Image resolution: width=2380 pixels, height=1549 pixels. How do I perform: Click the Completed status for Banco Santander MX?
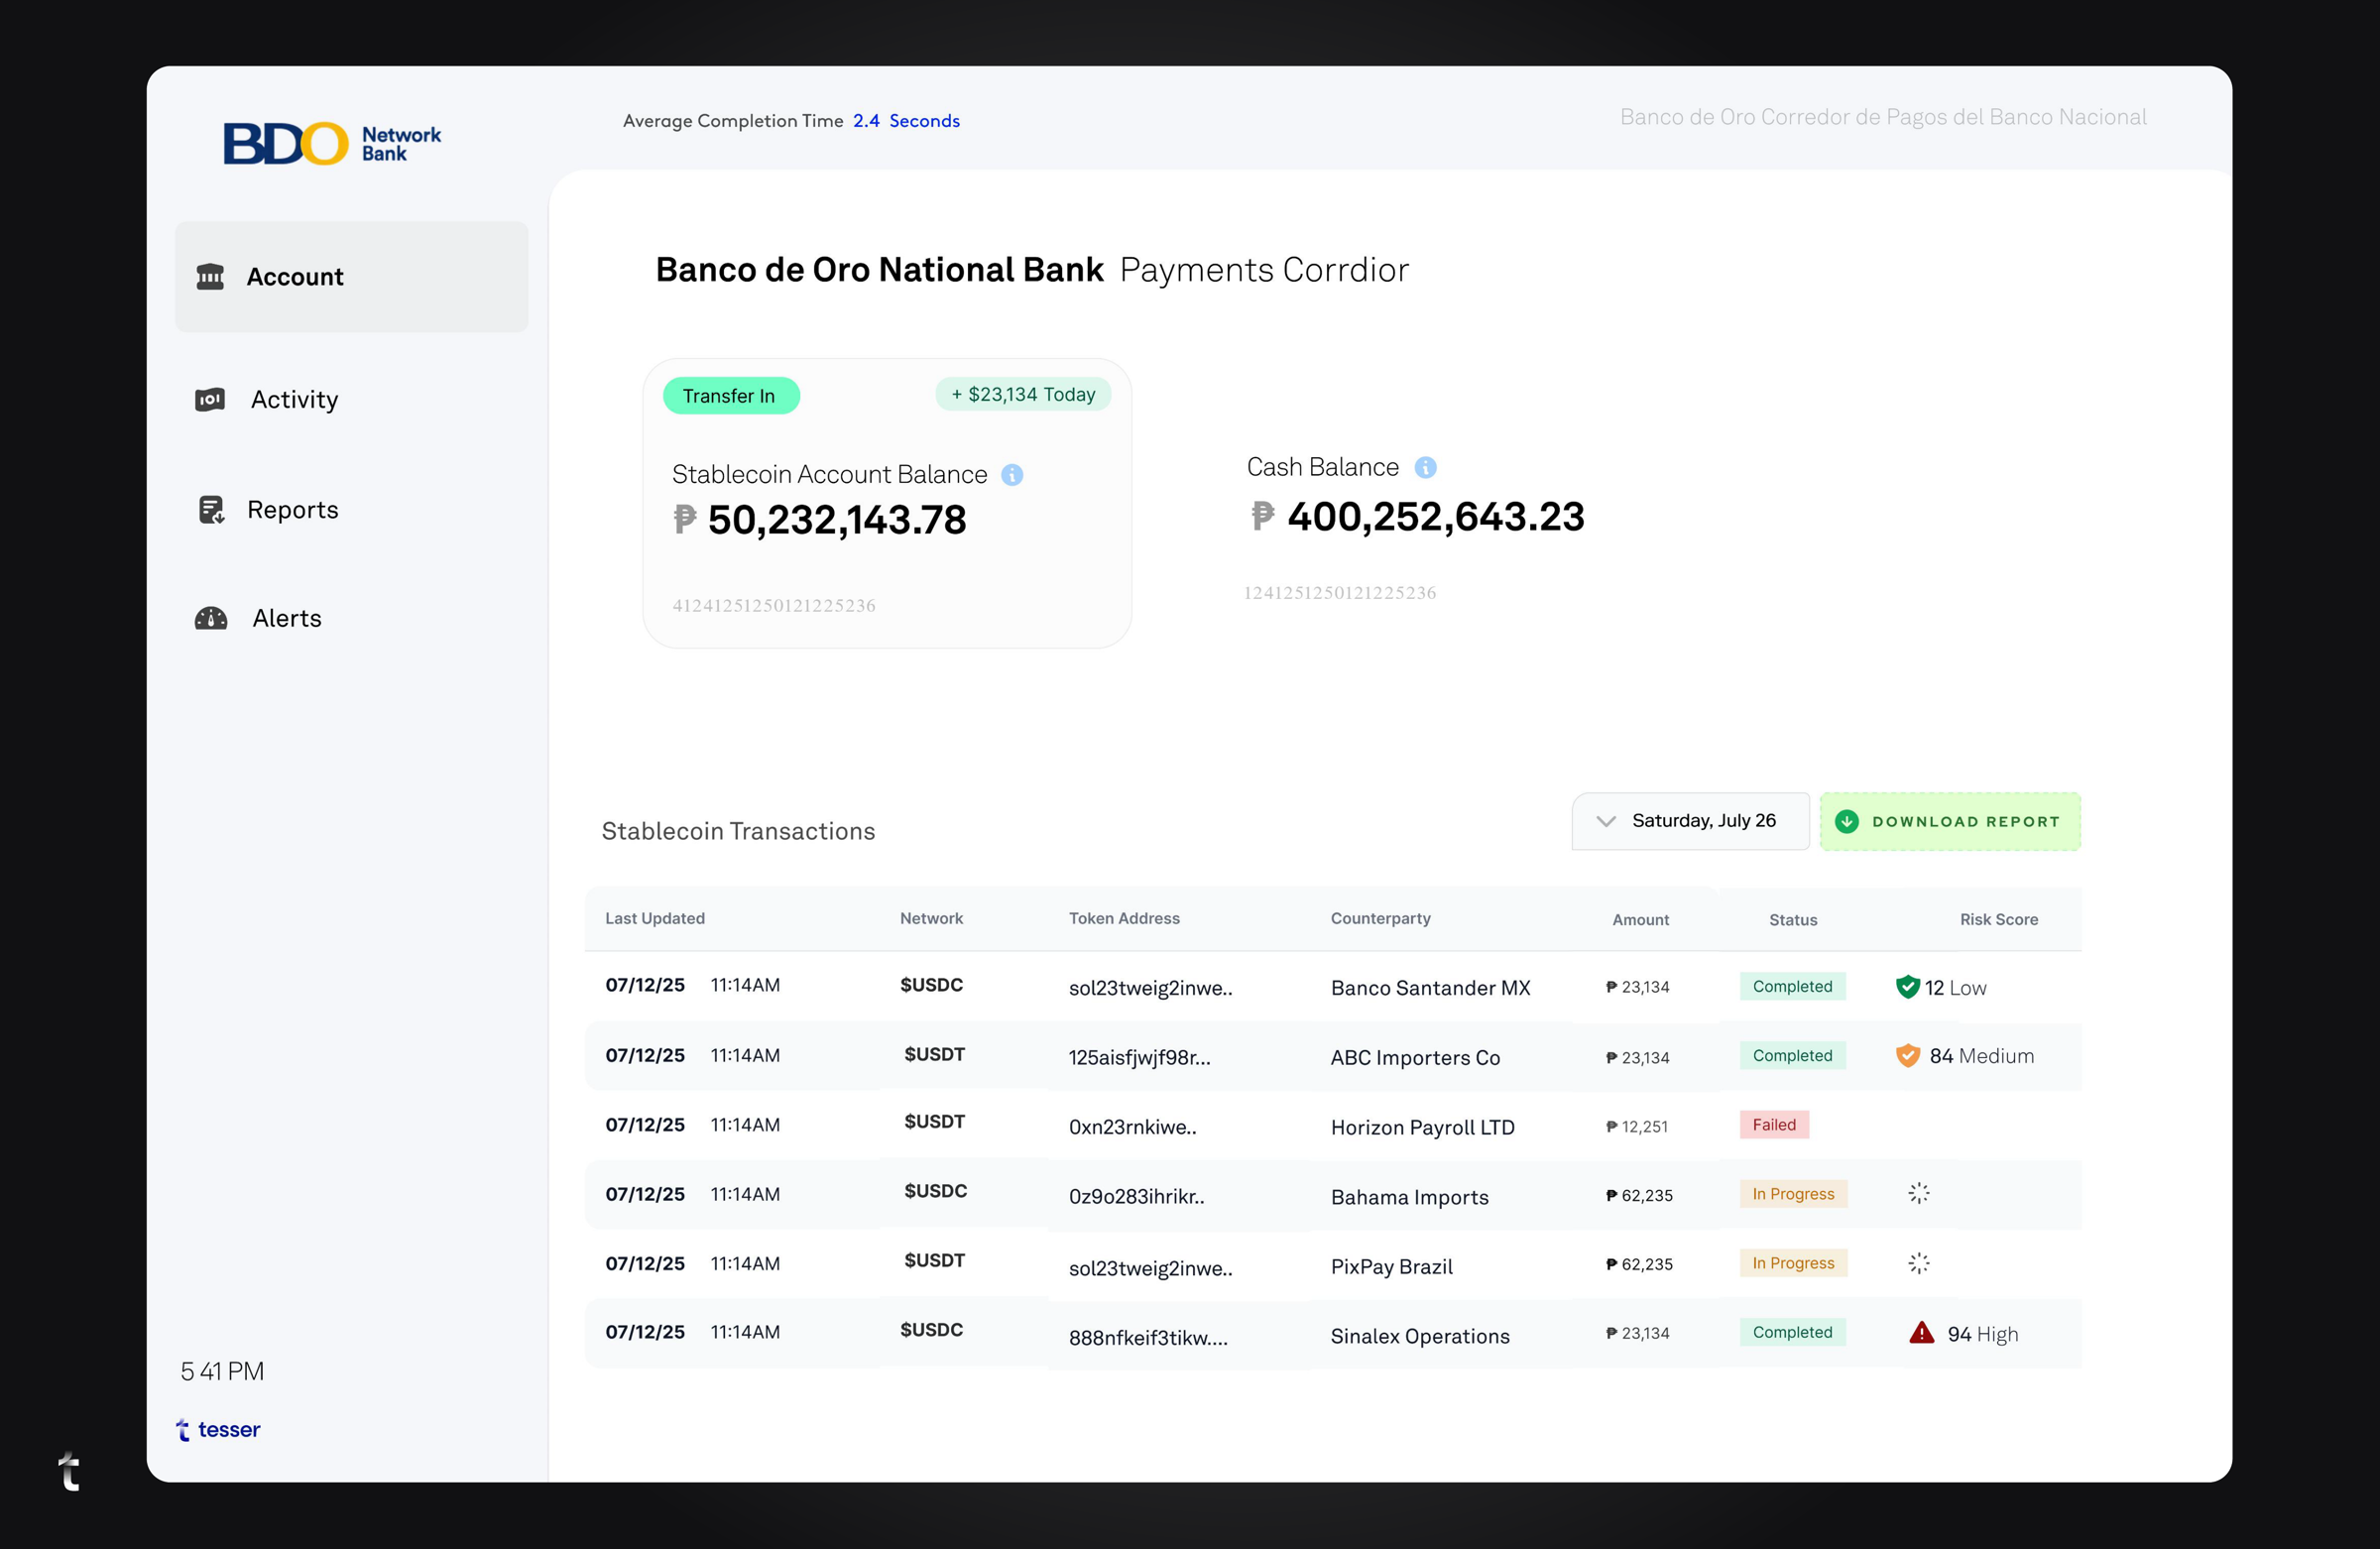point(1792,987)
